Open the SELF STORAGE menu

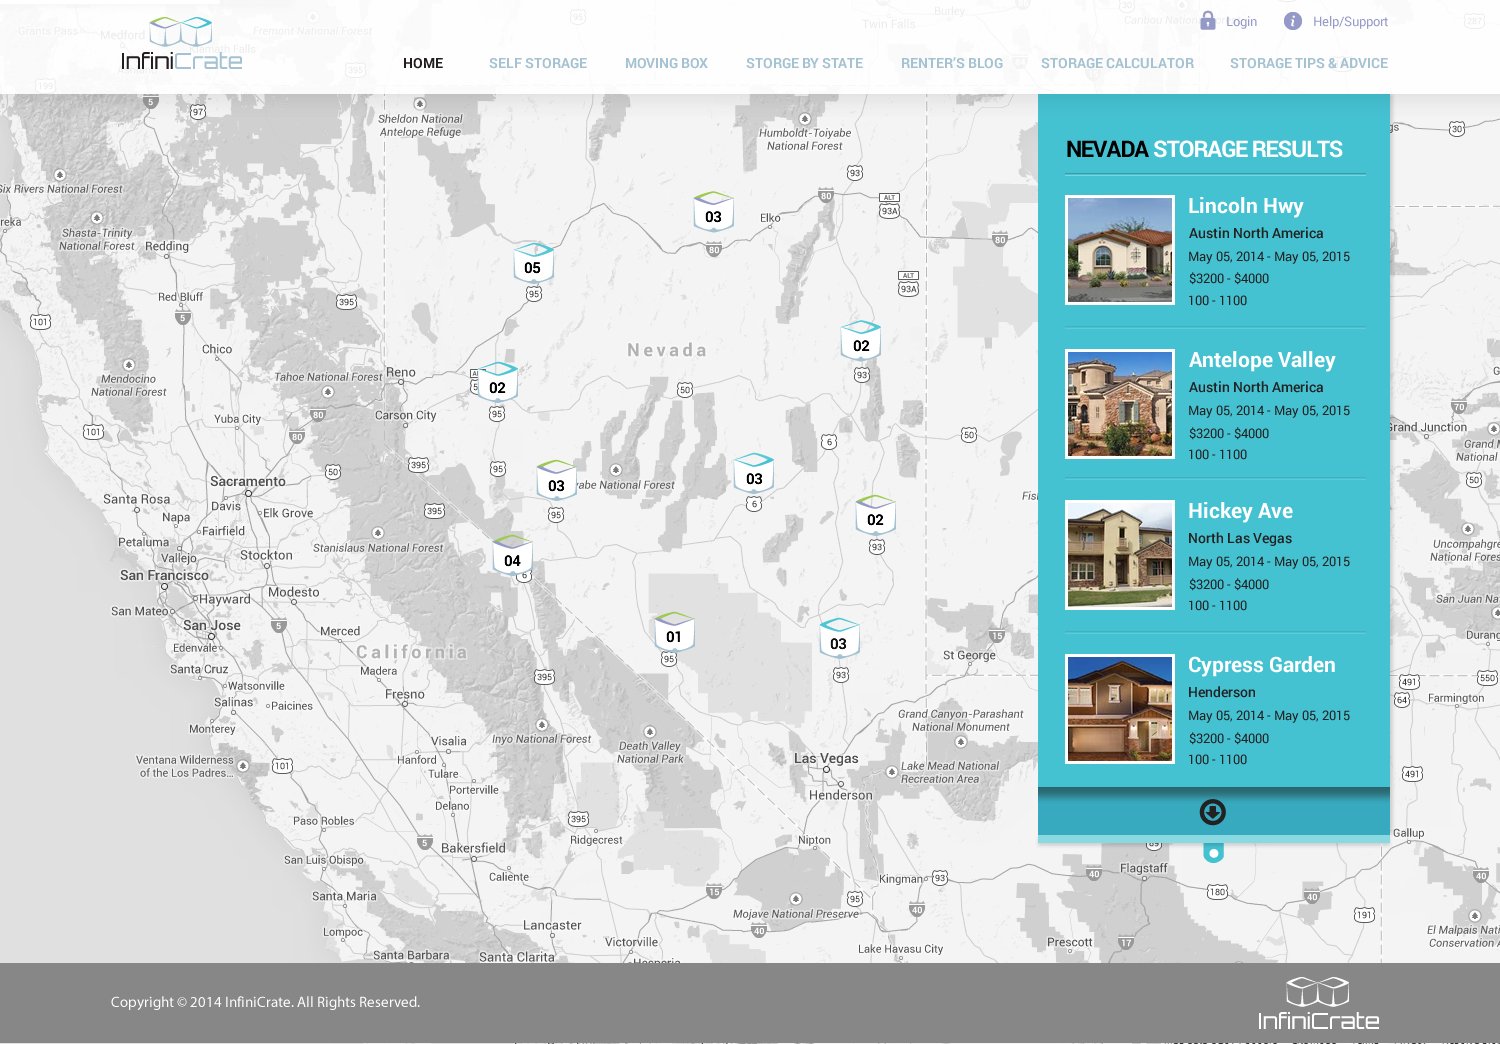coord(538,63)
